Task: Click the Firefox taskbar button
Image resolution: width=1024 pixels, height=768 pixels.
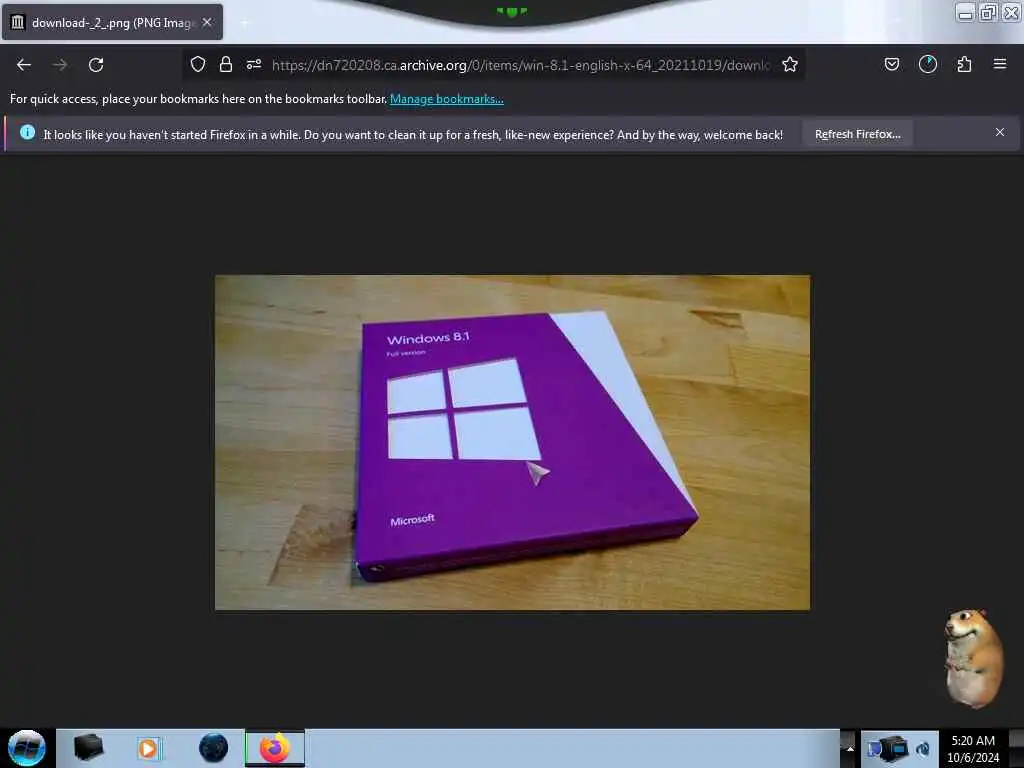Action: point(275,748)
